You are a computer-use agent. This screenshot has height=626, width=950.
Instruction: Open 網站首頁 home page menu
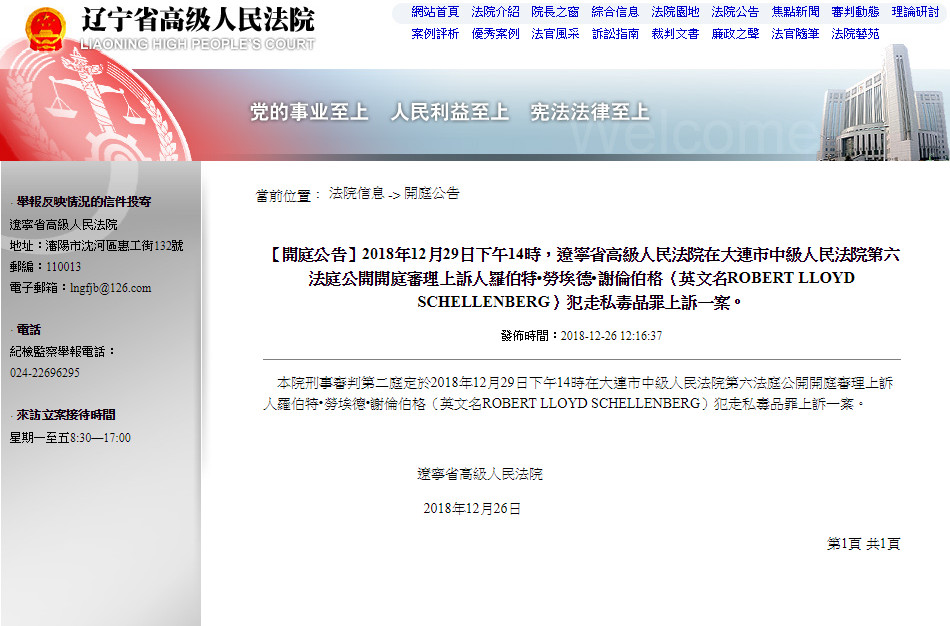435,12
